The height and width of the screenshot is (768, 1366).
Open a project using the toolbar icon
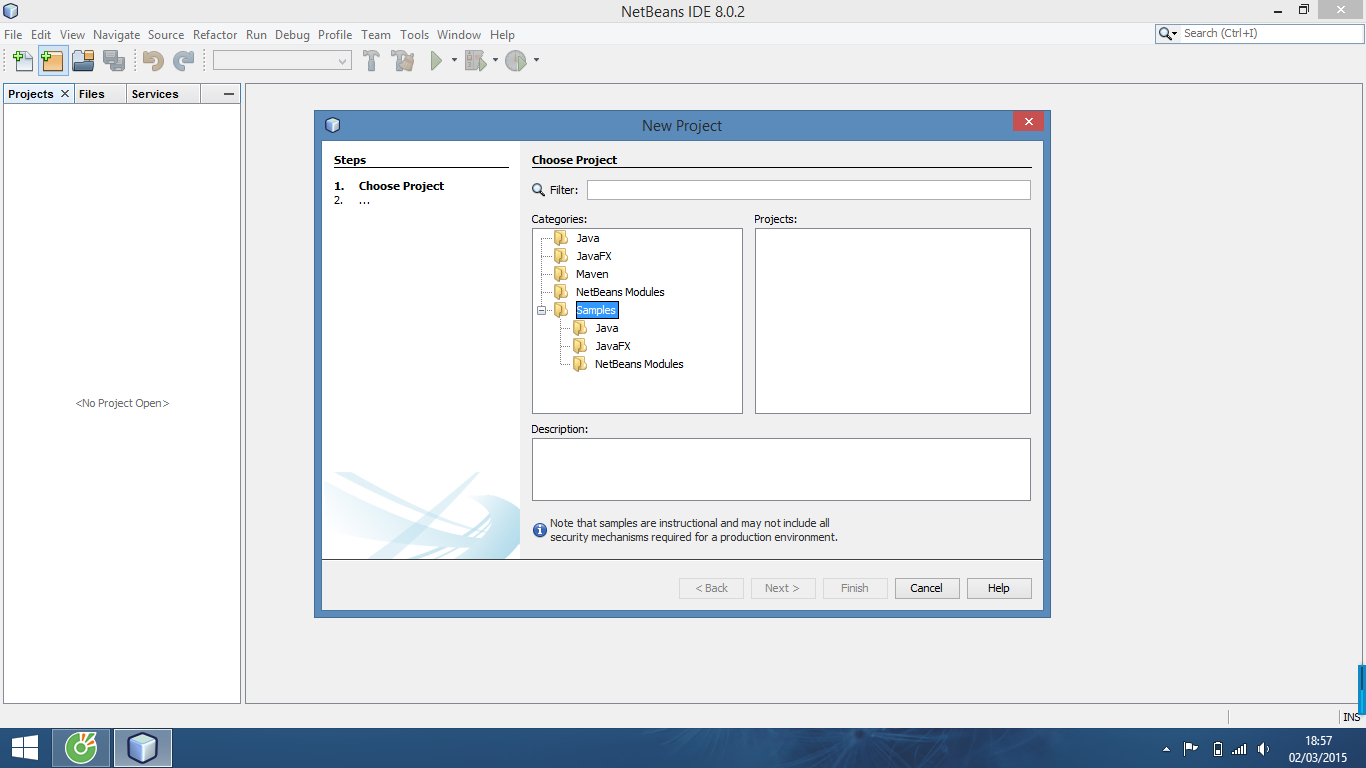(83, 60)
